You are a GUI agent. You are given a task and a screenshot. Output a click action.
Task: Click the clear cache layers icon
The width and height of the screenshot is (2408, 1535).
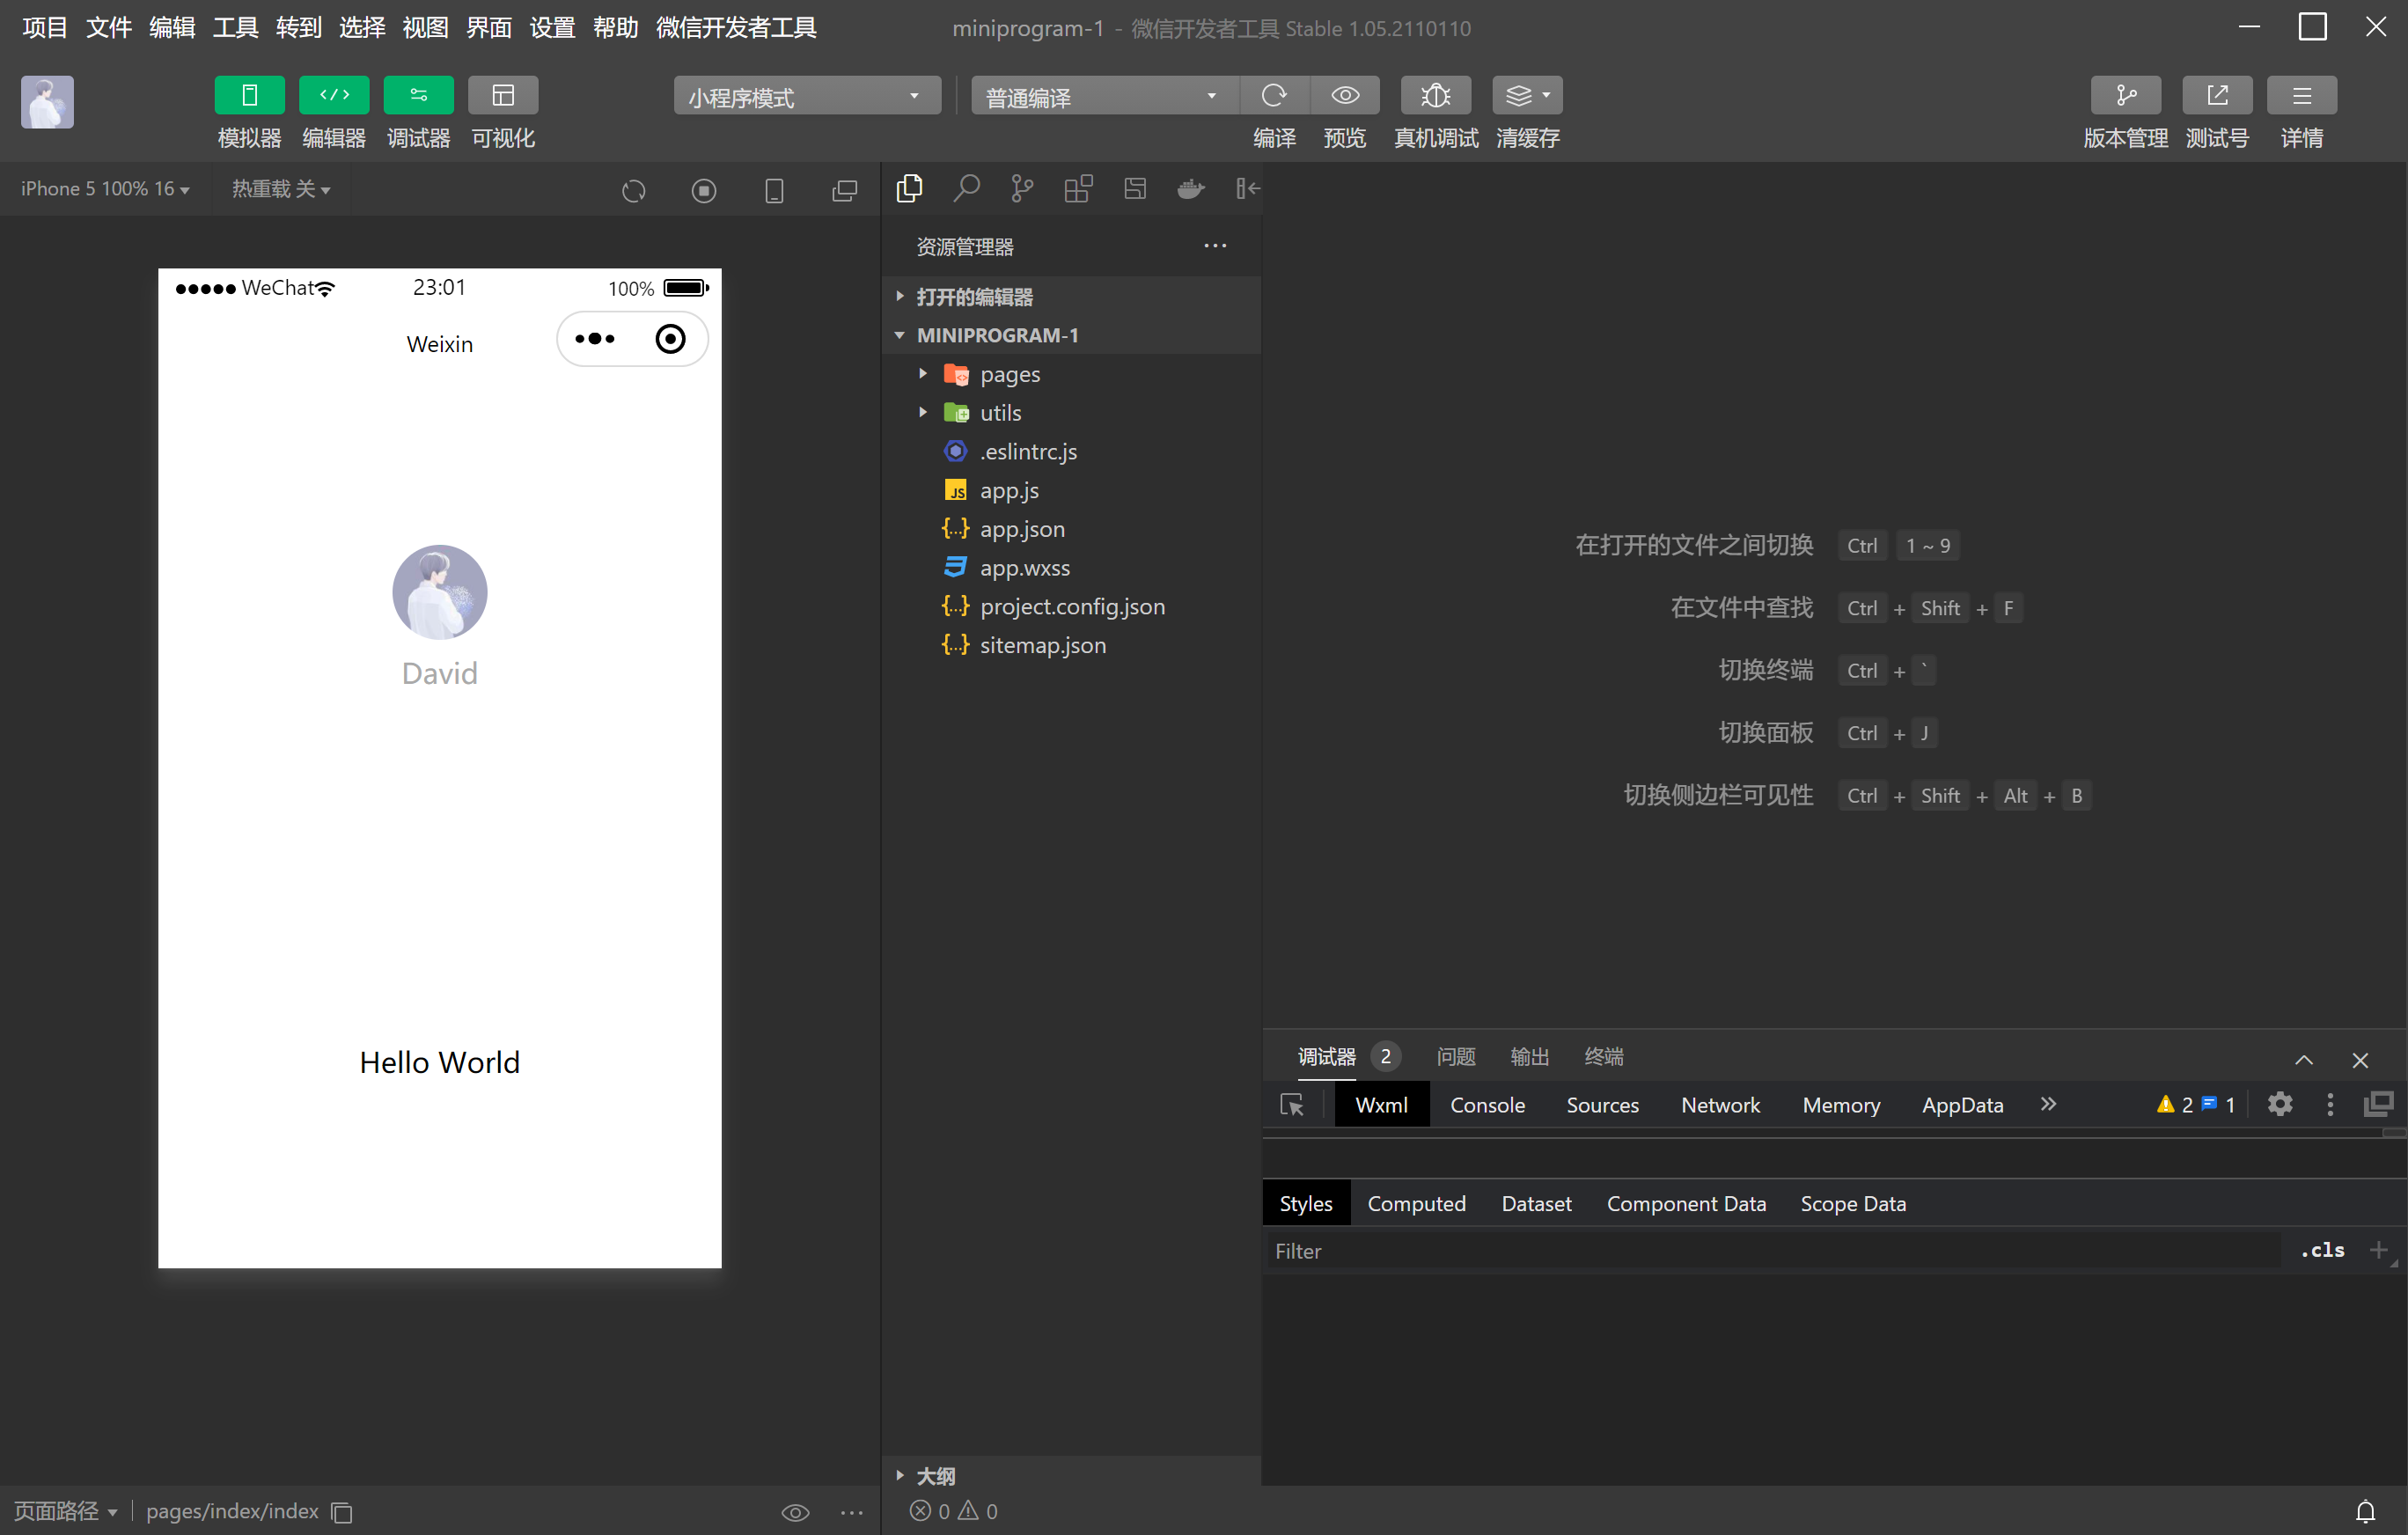[1518, 96]
